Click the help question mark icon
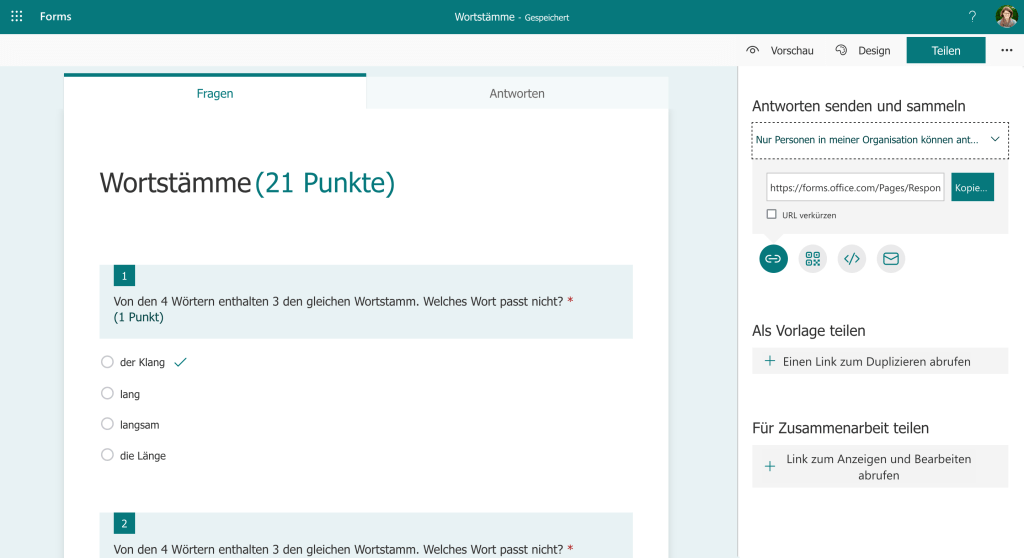The width and height of the screenshot is (1024, 558). [x=972, y=17]
